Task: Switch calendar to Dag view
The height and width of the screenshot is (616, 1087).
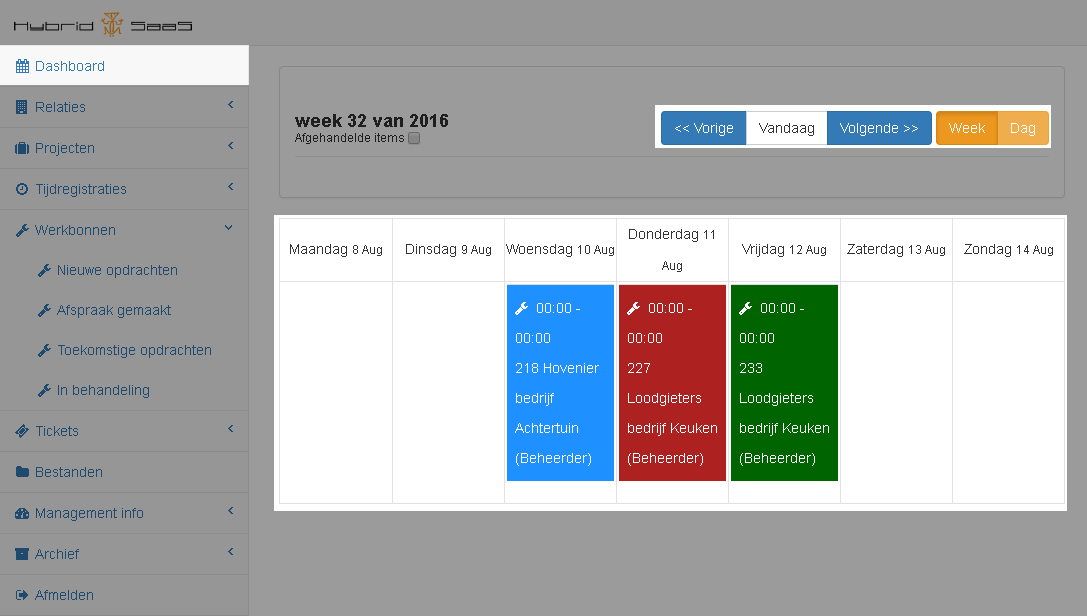Action: point(1022,128)
